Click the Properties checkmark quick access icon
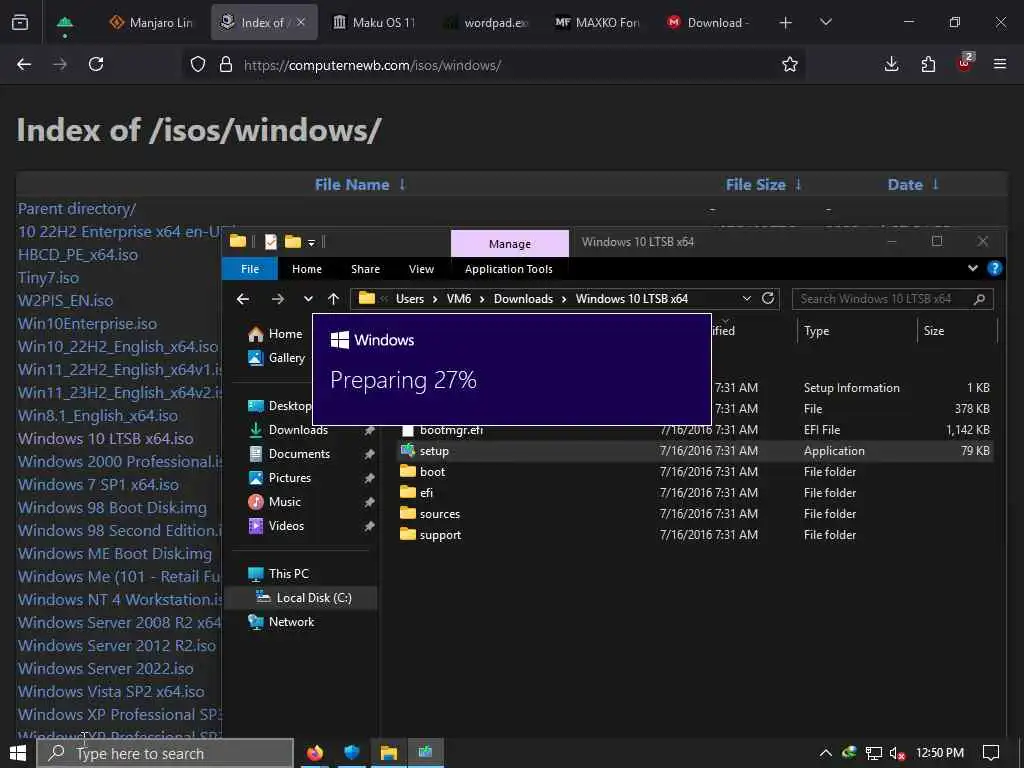 270,242
